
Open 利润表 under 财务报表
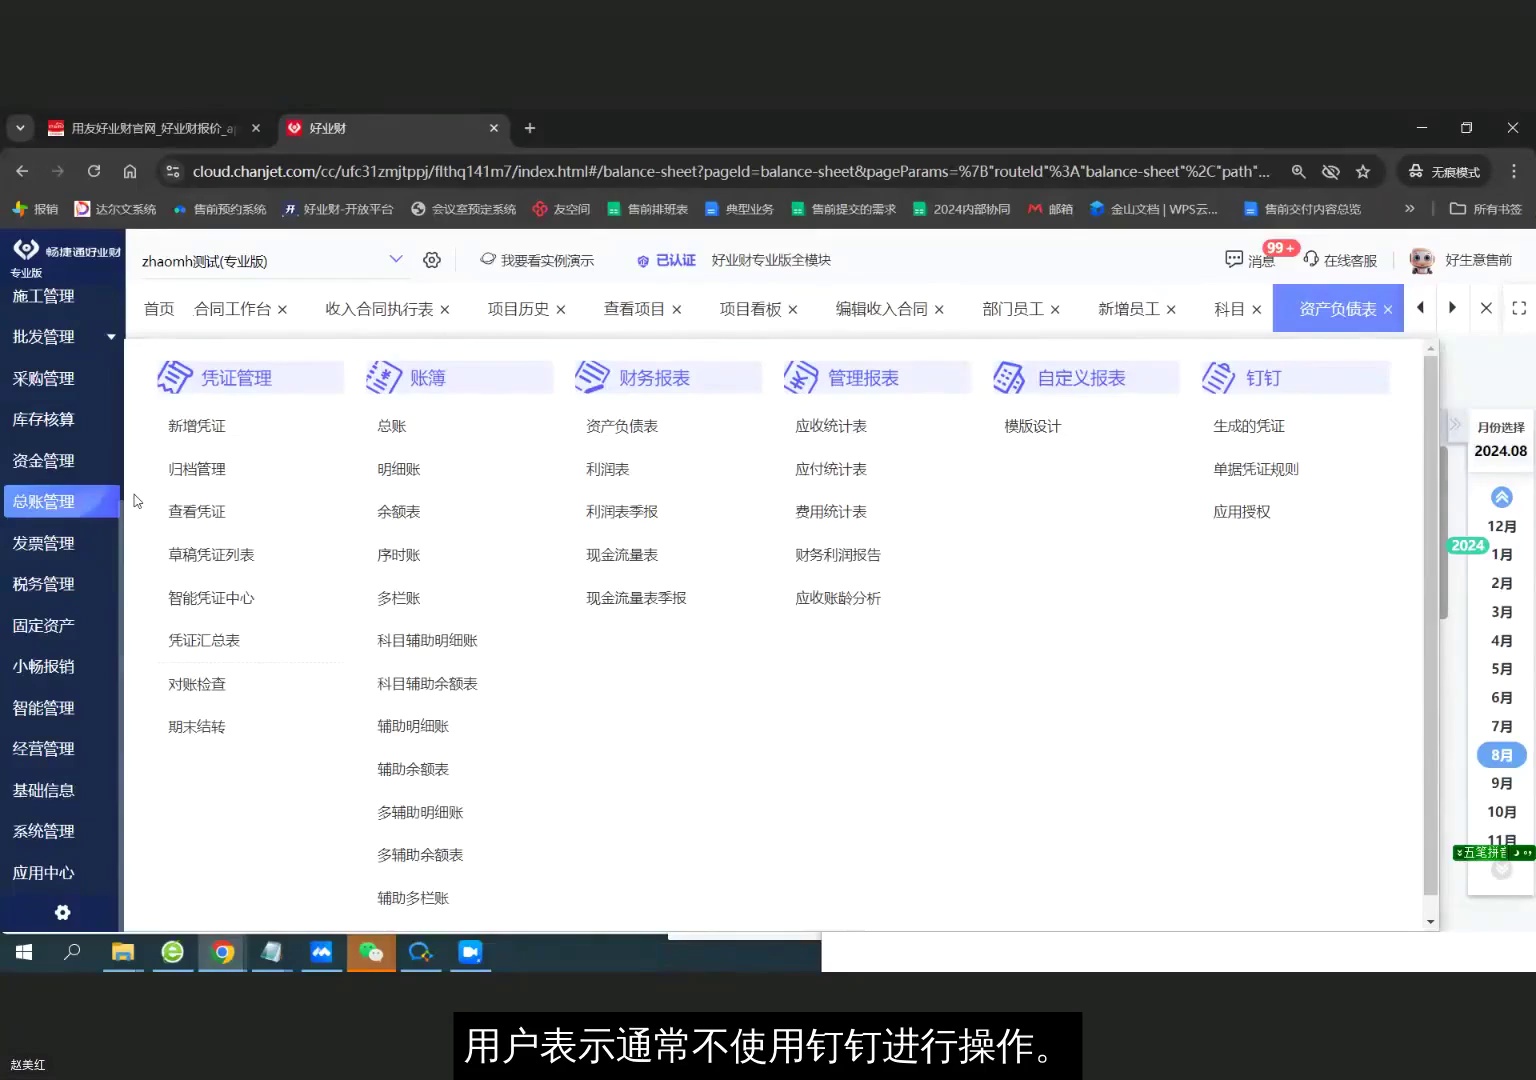tap(607, 468)
